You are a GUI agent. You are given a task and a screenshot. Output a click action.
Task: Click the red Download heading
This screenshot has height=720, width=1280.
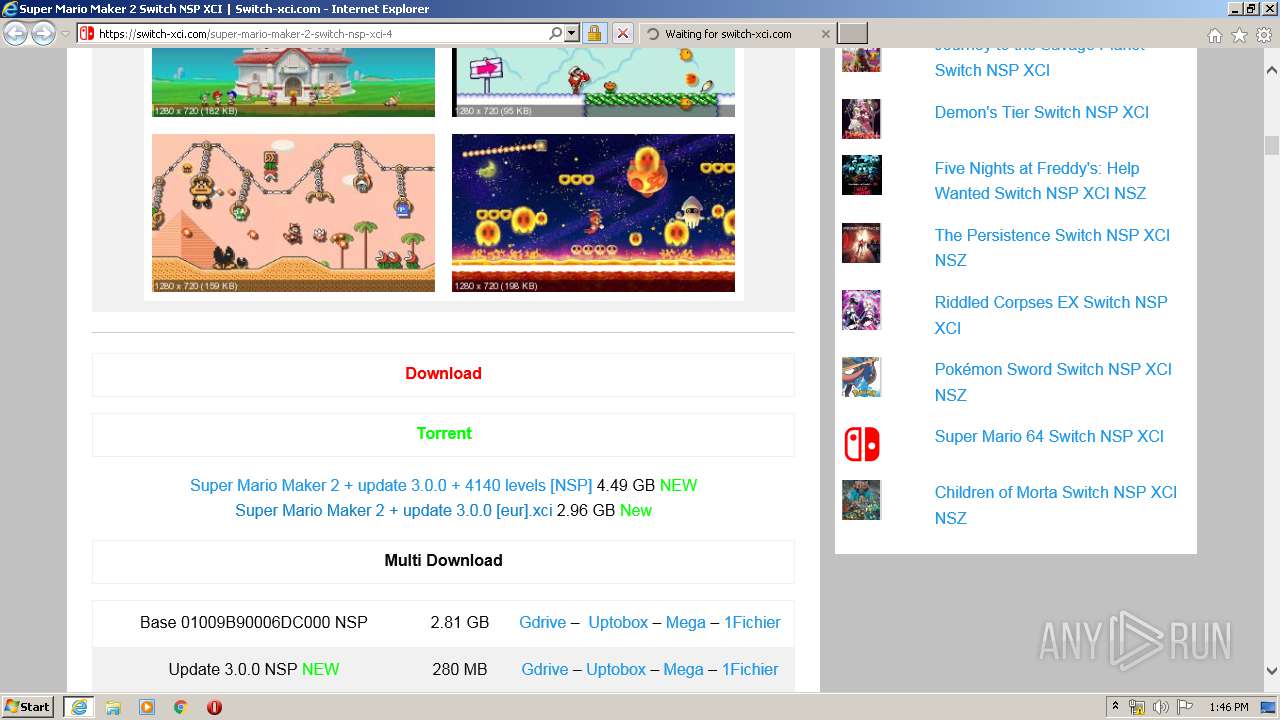pos(443,373)
